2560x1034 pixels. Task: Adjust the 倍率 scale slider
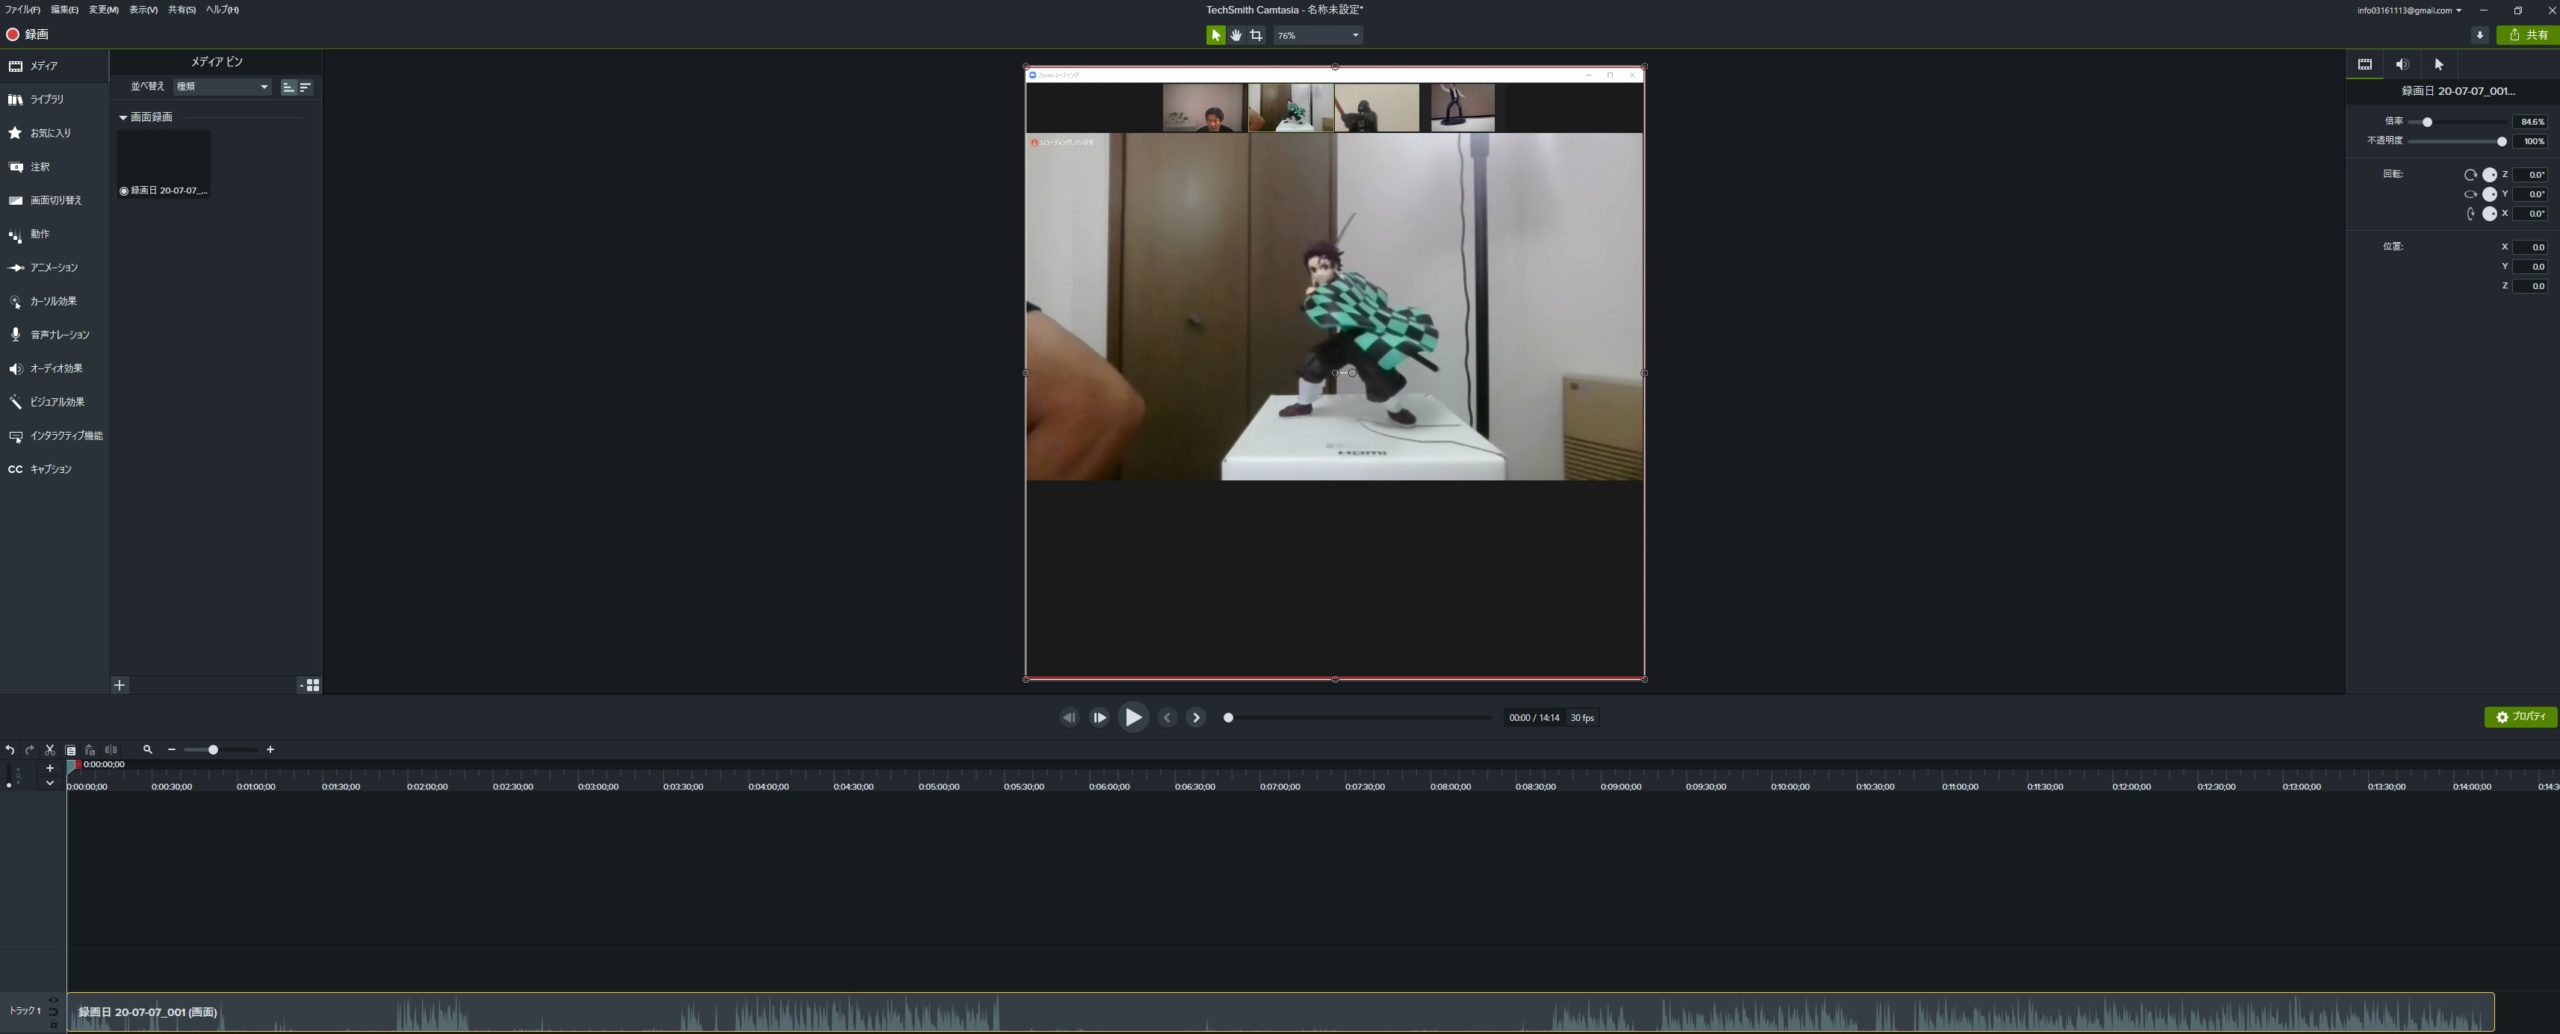(2427, 122)
